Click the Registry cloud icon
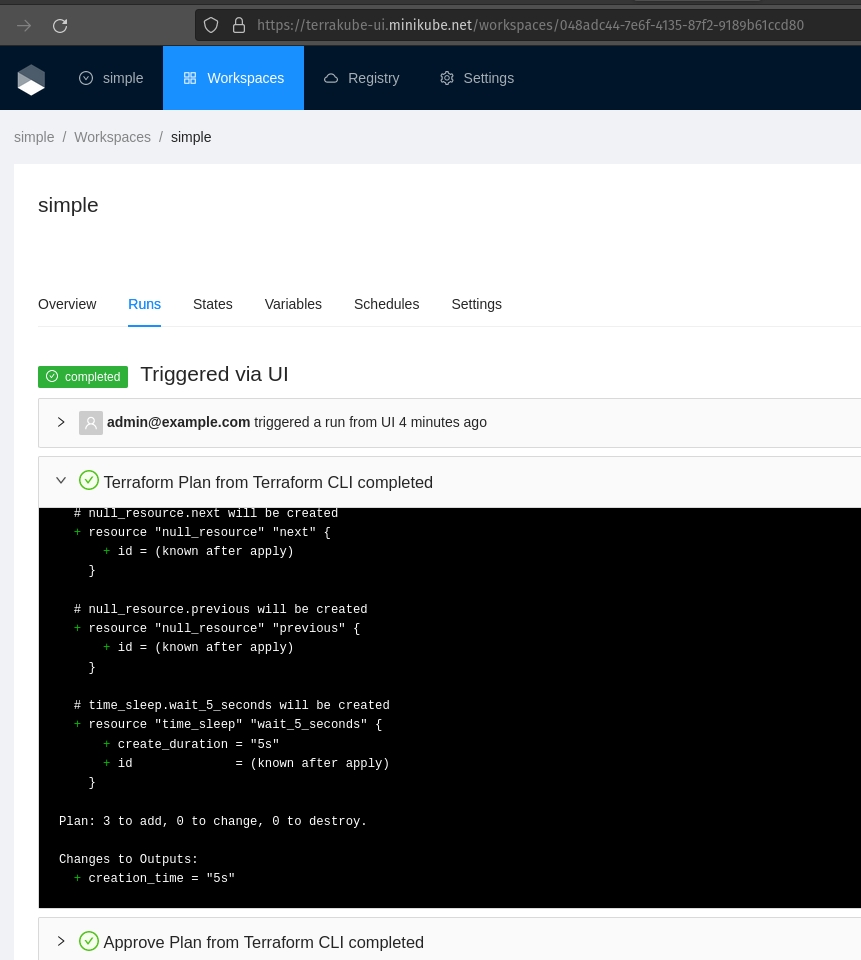This screenshot has width=861, height=960. (331, 78)
